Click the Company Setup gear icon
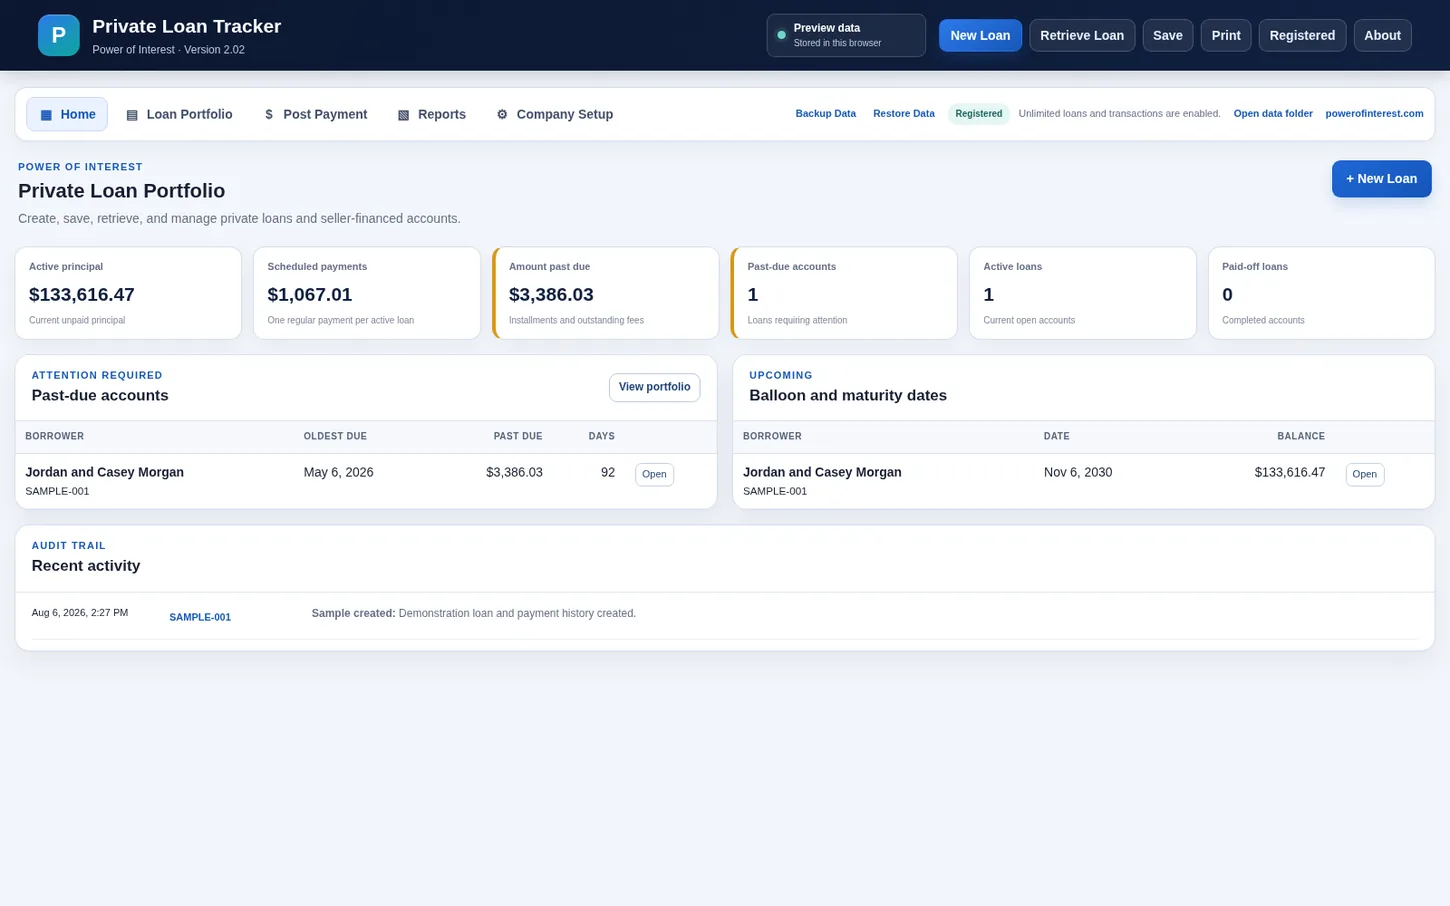Viewport: 1450px width, 906px height. (502, 115)
